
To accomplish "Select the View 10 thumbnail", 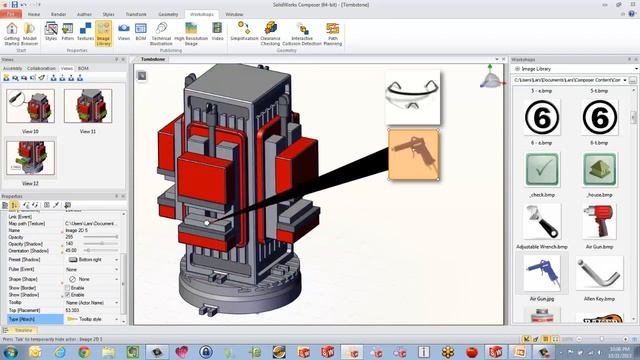I will 30,106.
